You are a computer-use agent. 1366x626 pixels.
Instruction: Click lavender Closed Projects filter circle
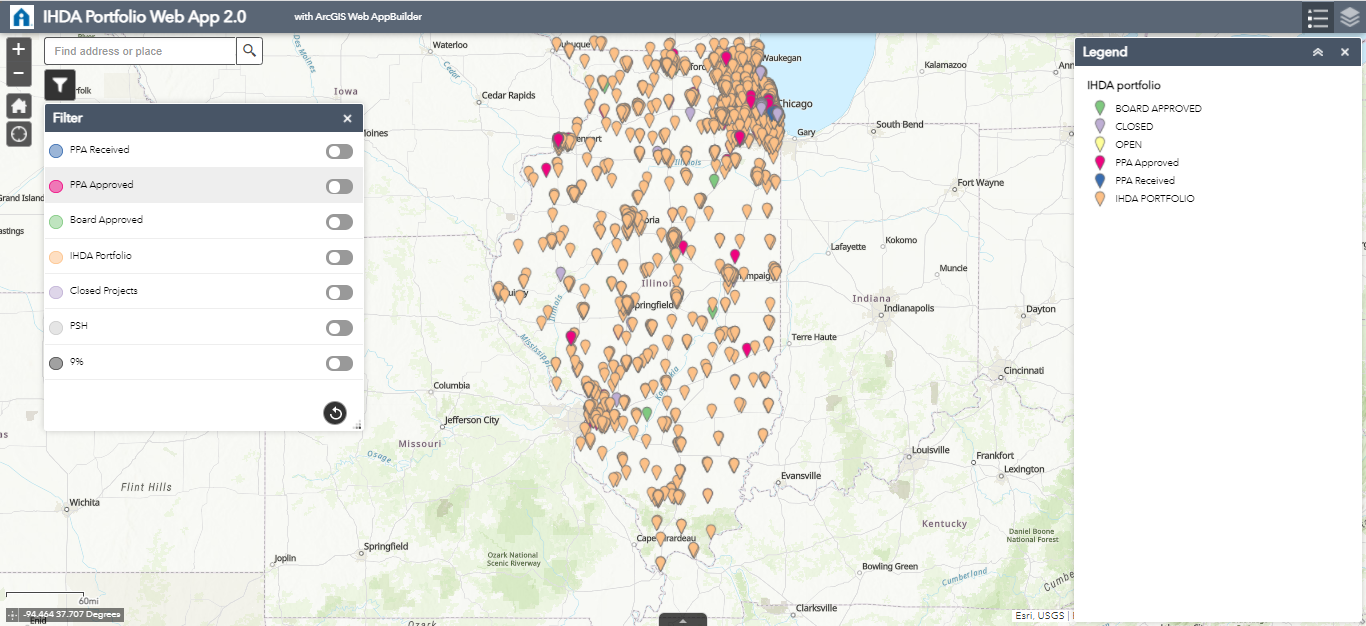coord(56,292)
